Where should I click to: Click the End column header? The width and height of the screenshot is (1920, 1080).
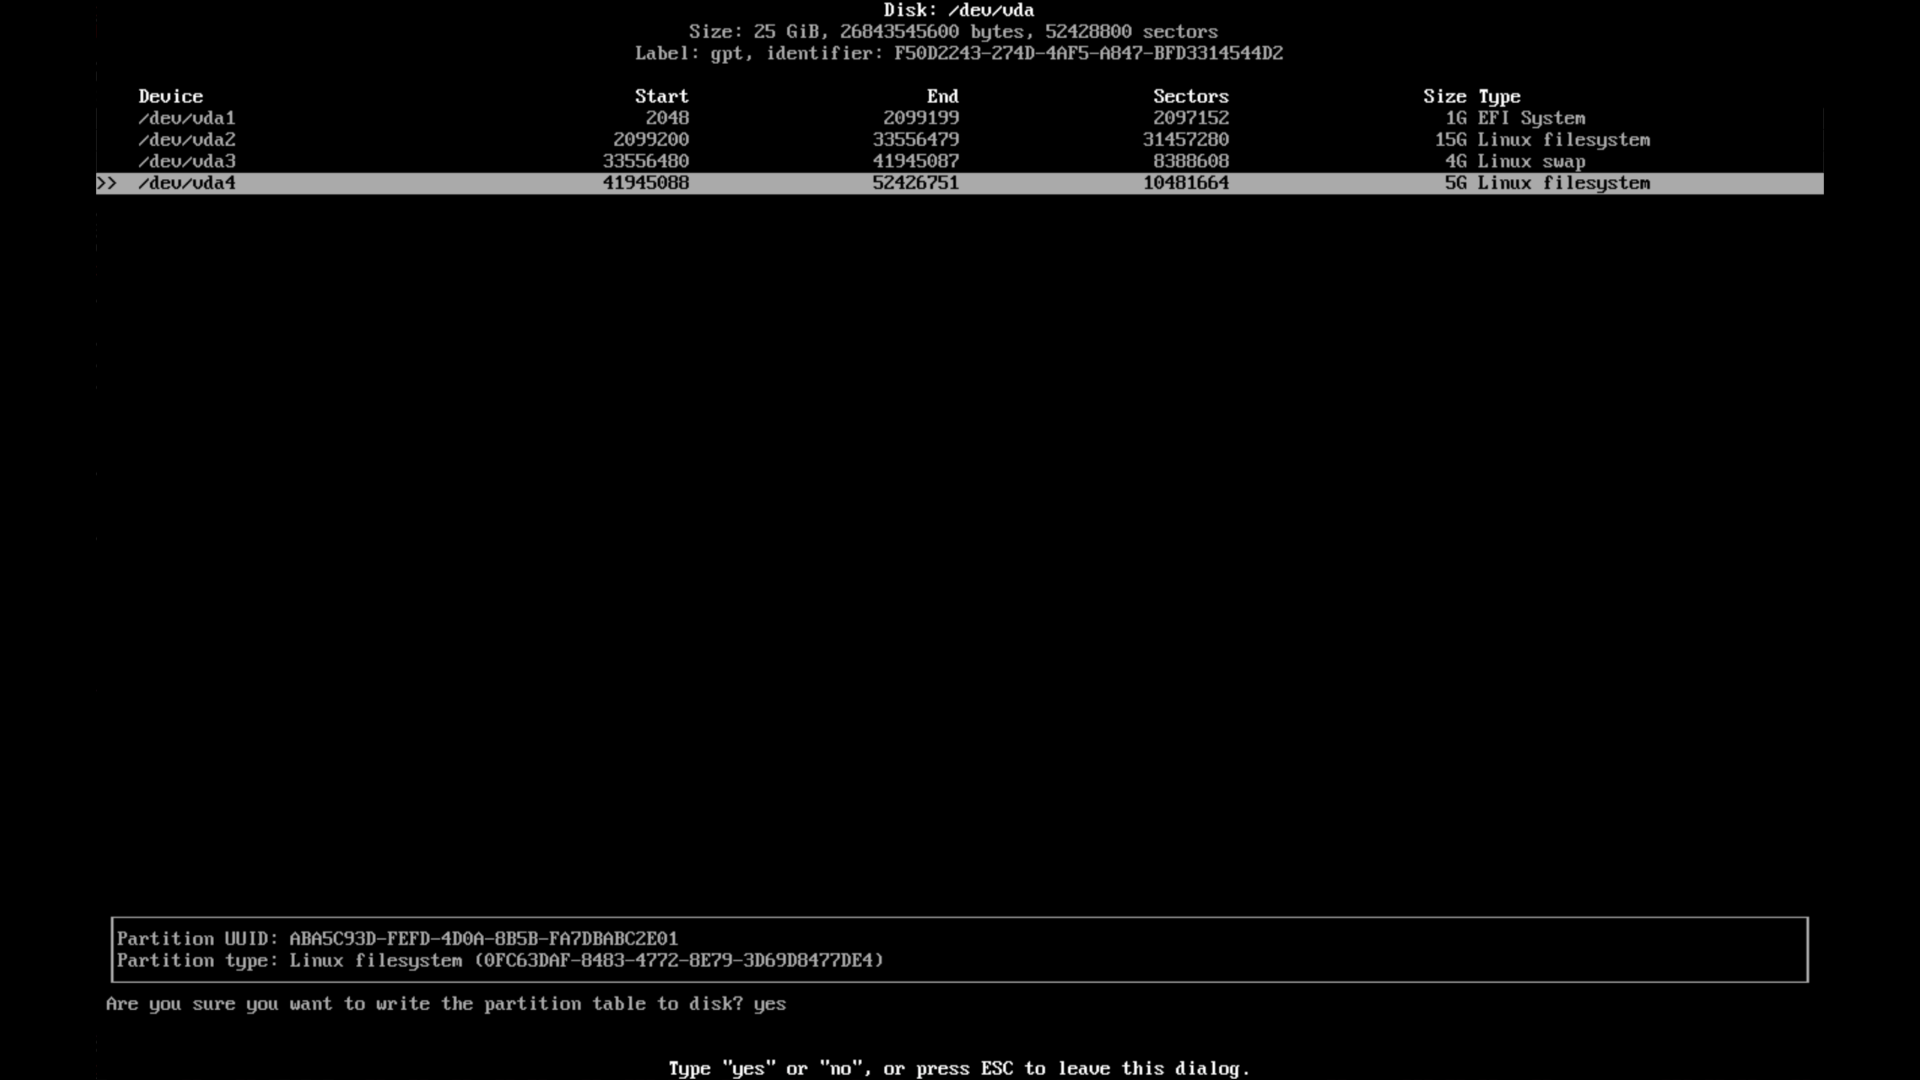tap(943, 96)
